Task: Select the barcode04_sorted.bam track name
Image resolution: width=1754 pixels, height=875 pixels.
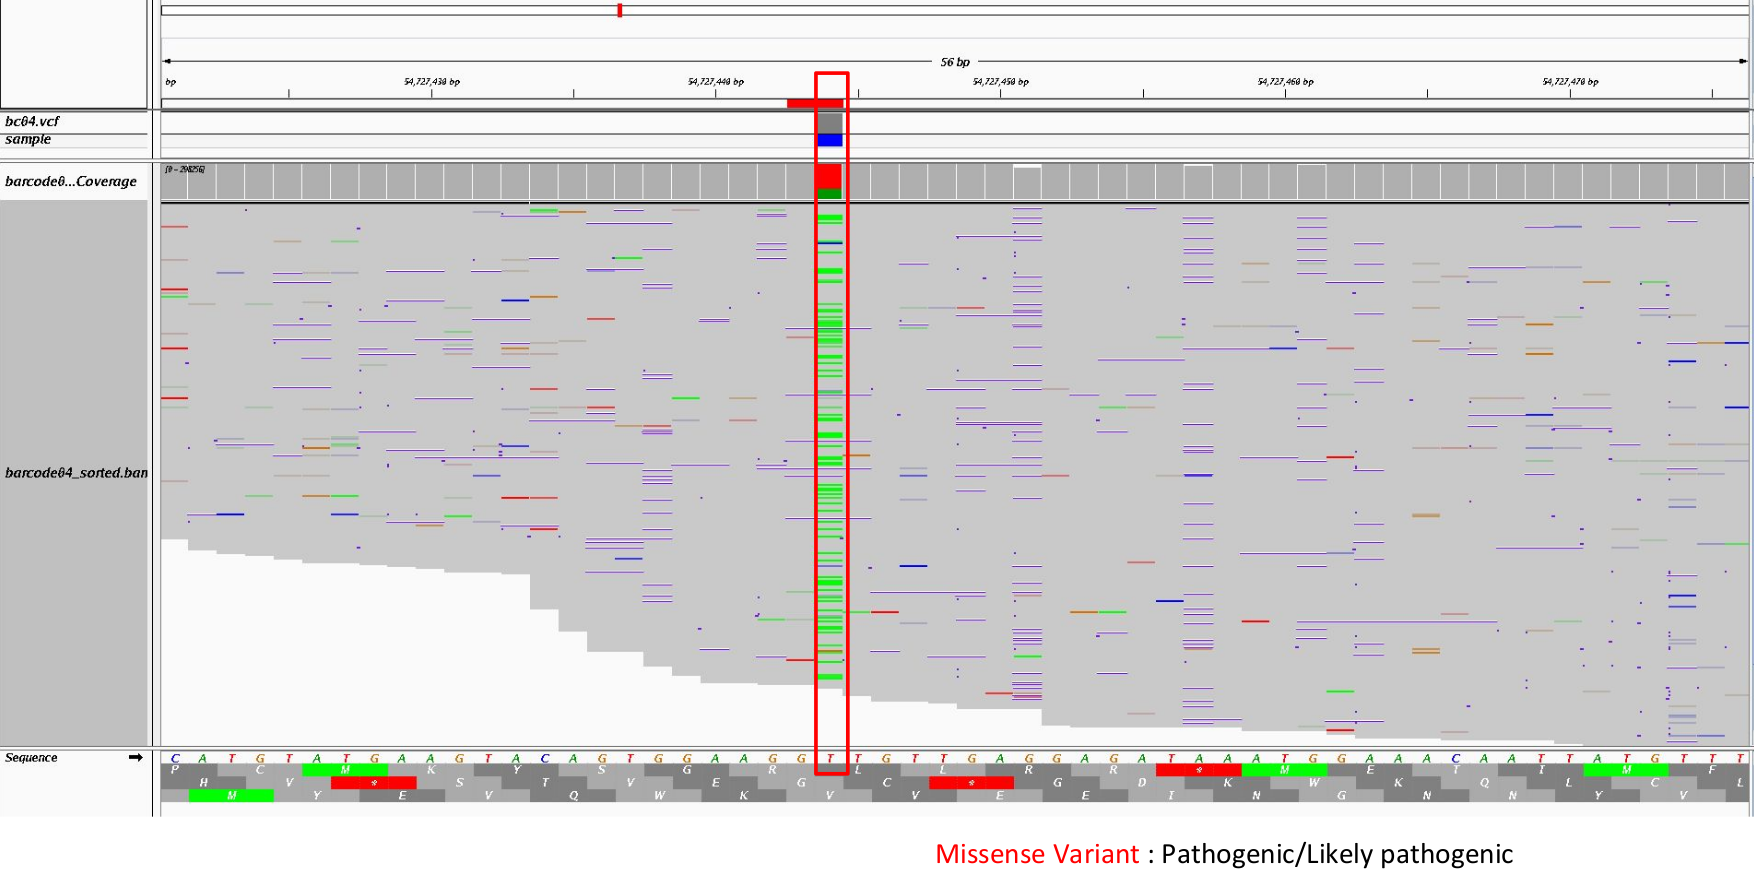Action: 76,473
